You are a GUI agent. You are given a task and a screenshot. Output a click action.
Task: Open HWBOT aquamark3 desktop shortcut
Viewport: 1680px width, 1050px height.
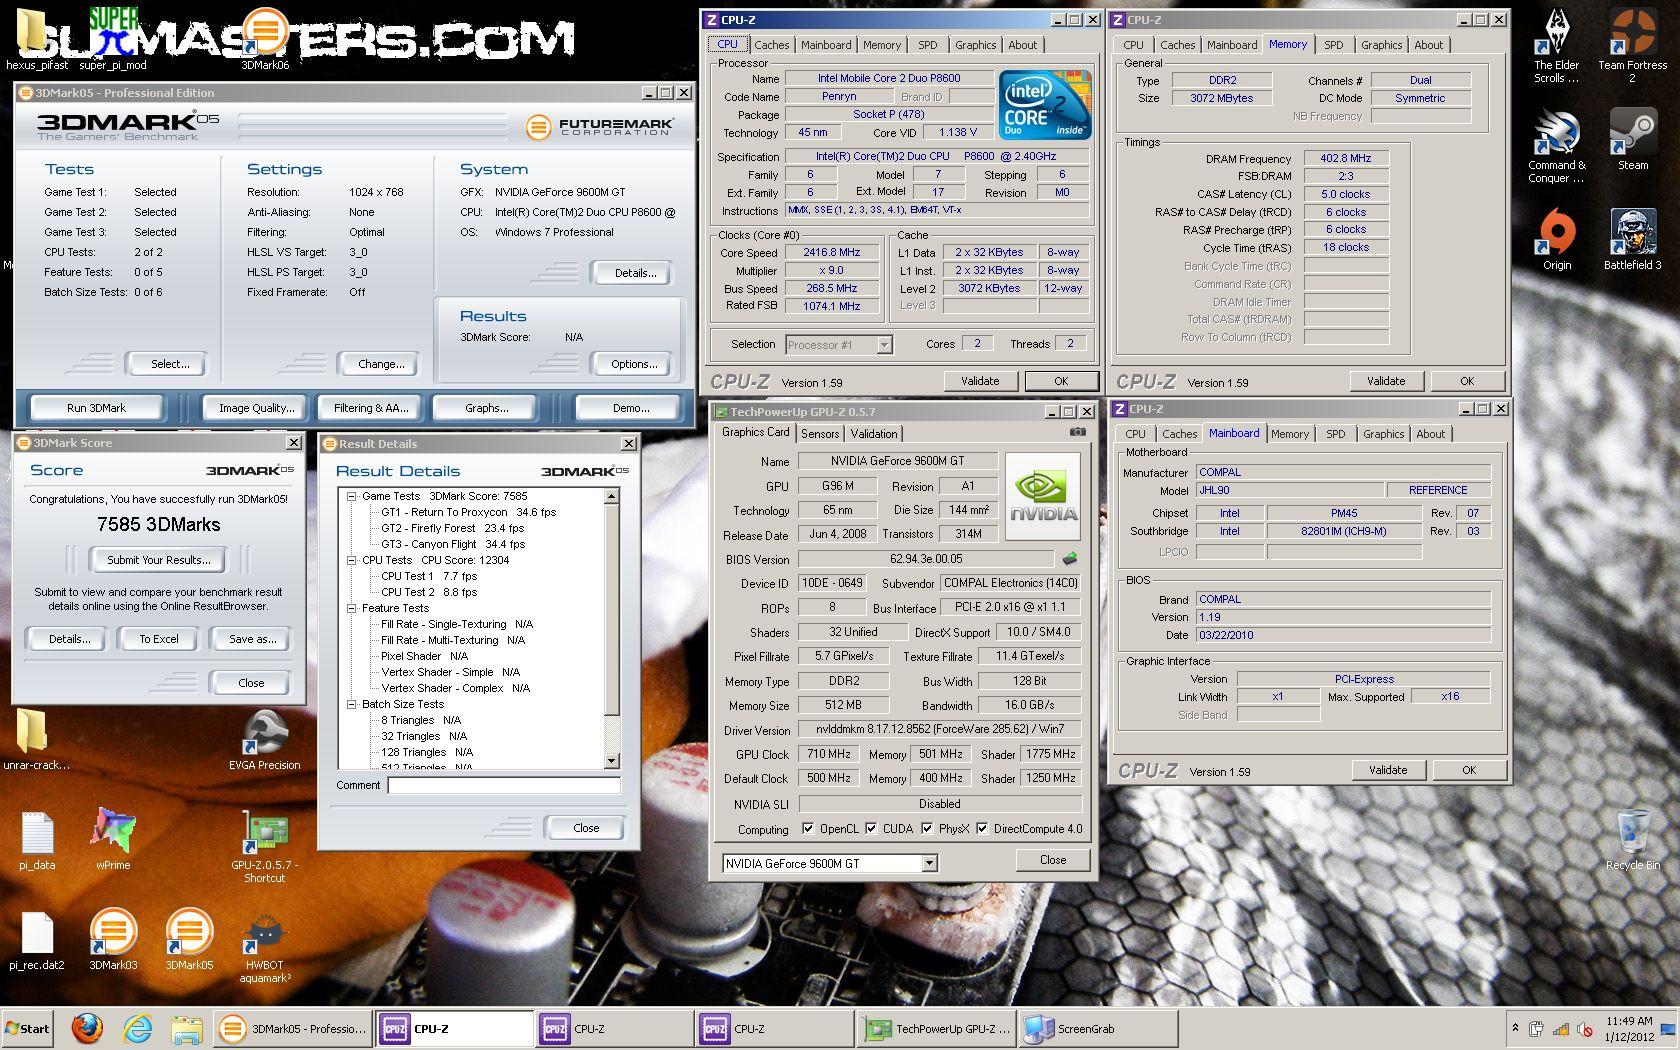[x=264, y=946]
